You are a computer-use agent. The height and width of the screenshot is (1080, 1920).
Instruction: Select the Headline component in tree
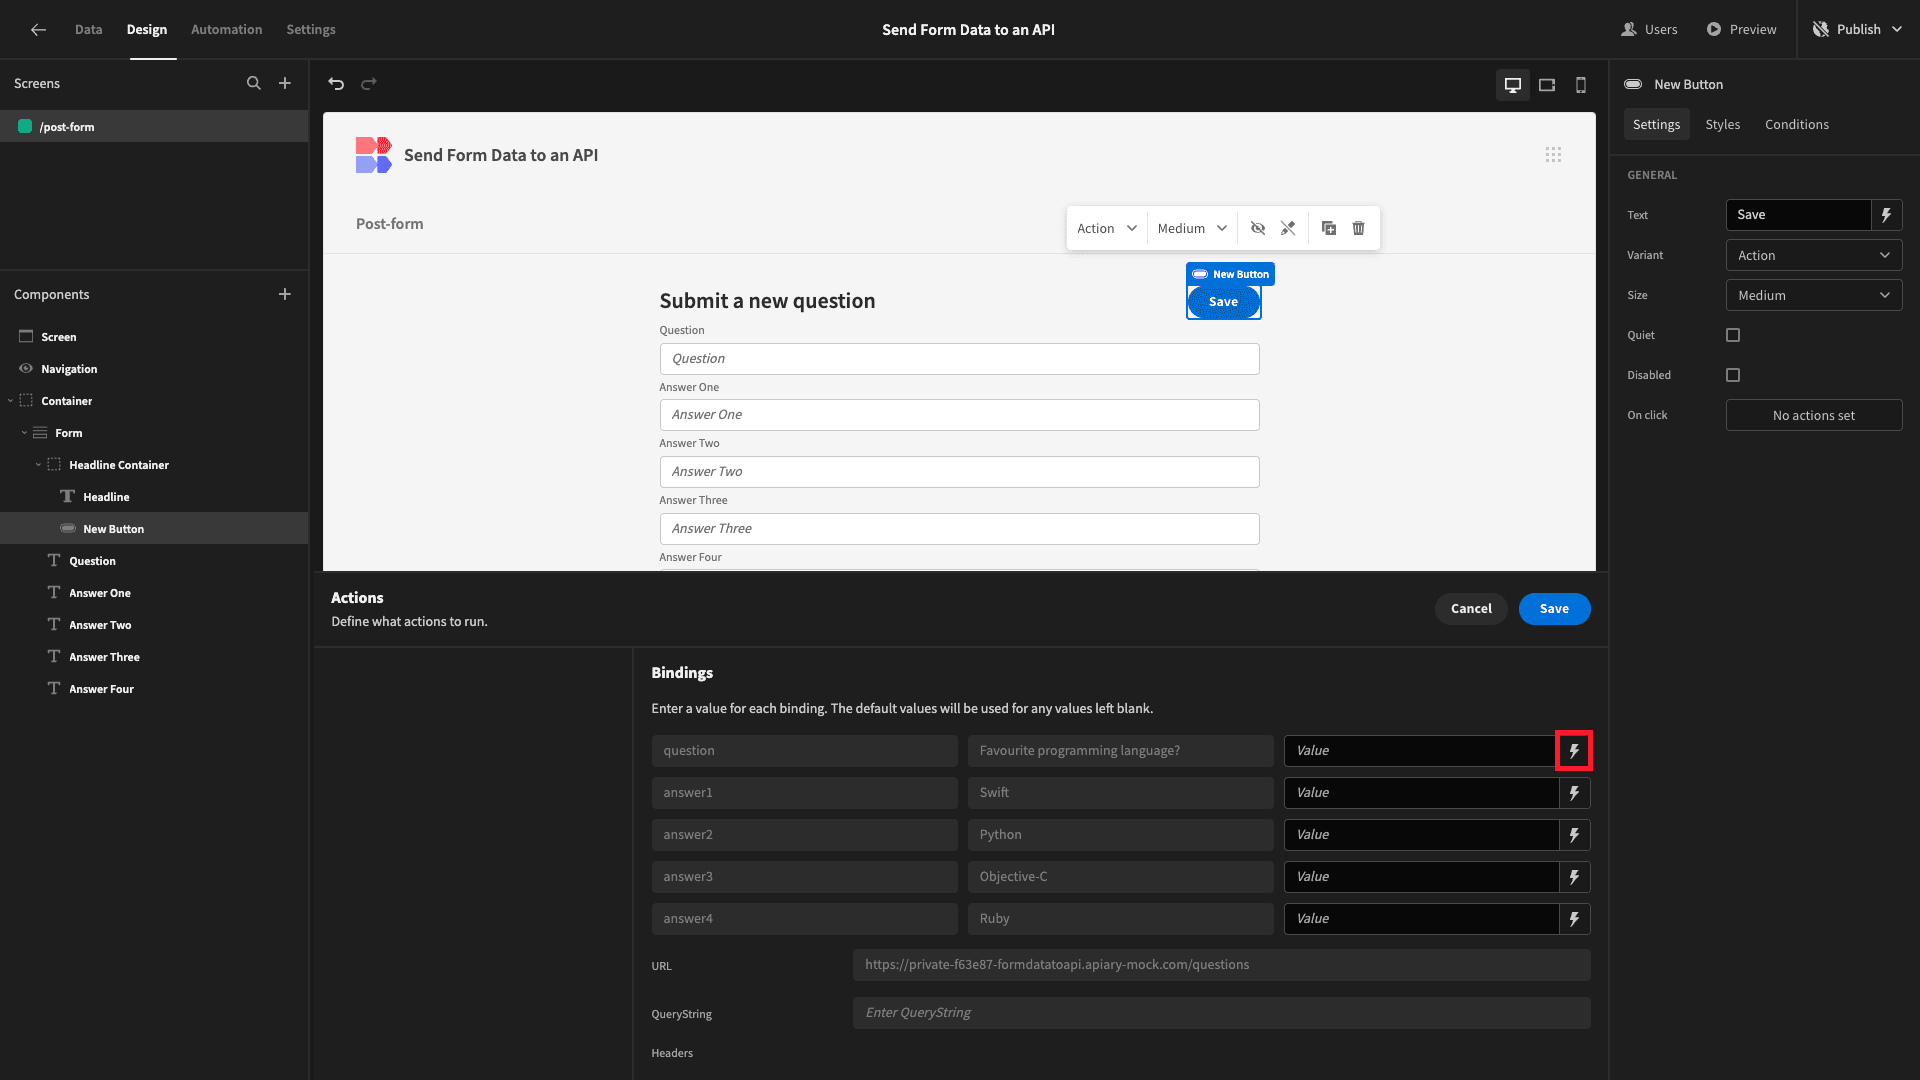coord(154,497)
